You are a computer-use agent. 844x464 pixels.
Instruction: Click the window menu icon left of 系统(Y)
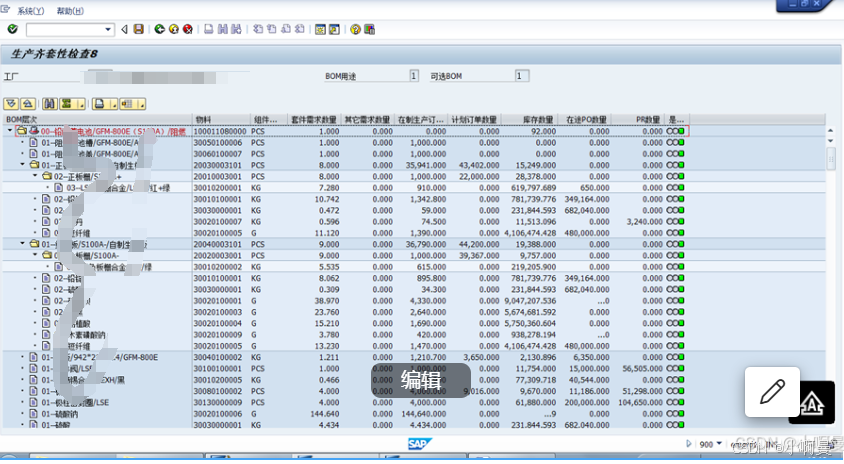[x=5, y=10]
